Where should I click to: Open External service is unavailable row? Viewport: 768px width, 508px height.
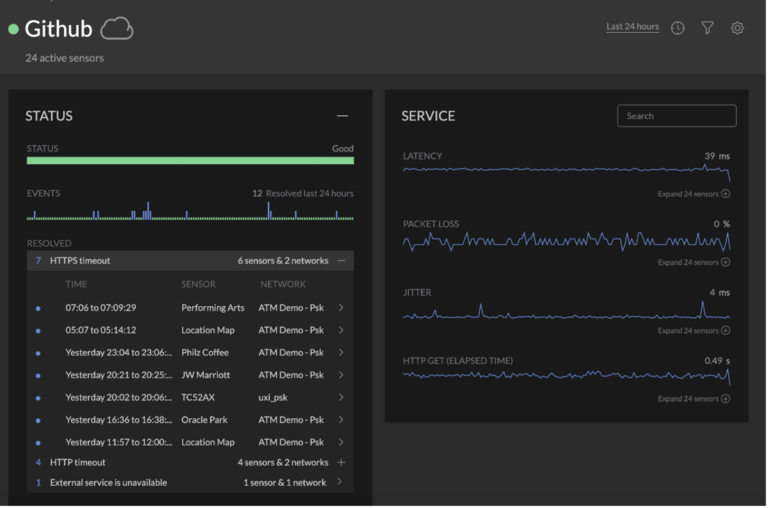point(190,482)
